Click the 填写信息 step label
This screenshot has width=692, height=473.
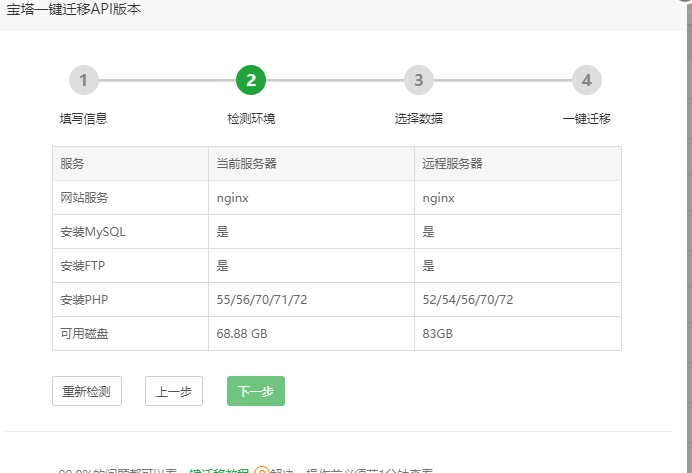[x=84, y=119]
